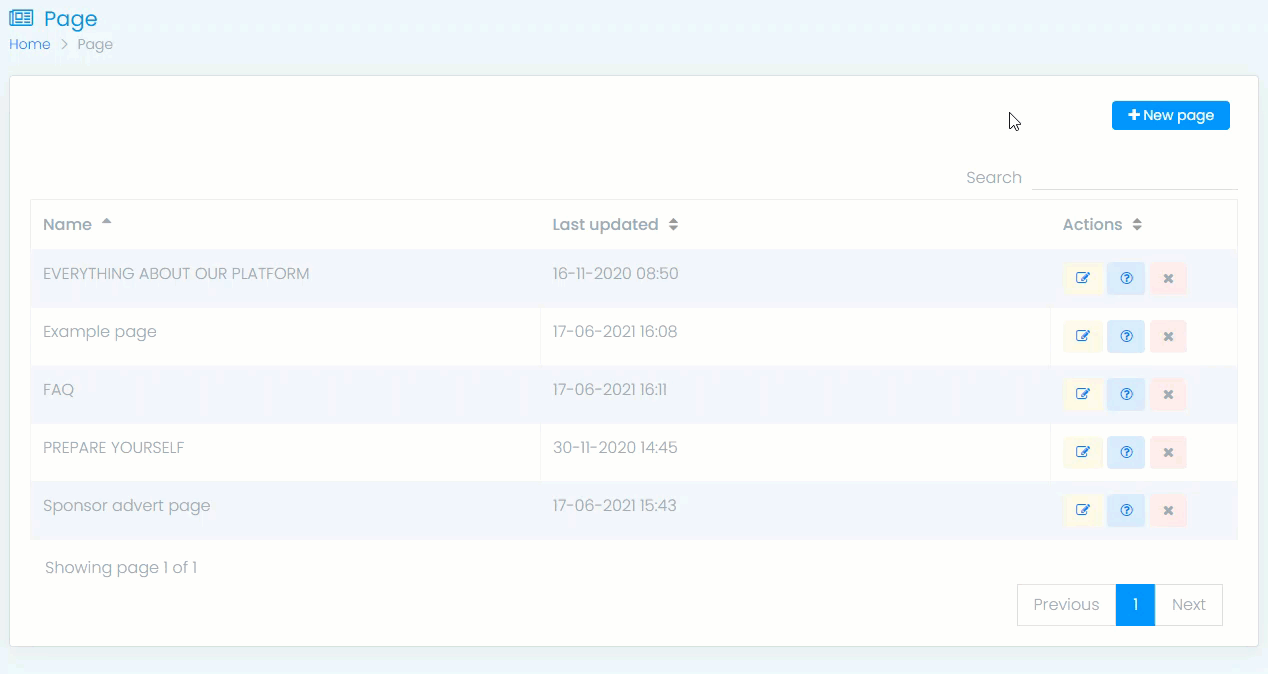Focus the Search input field
Image resolution: width=1268 pixels, height=674 pixels.
[x=1135, y=177]
